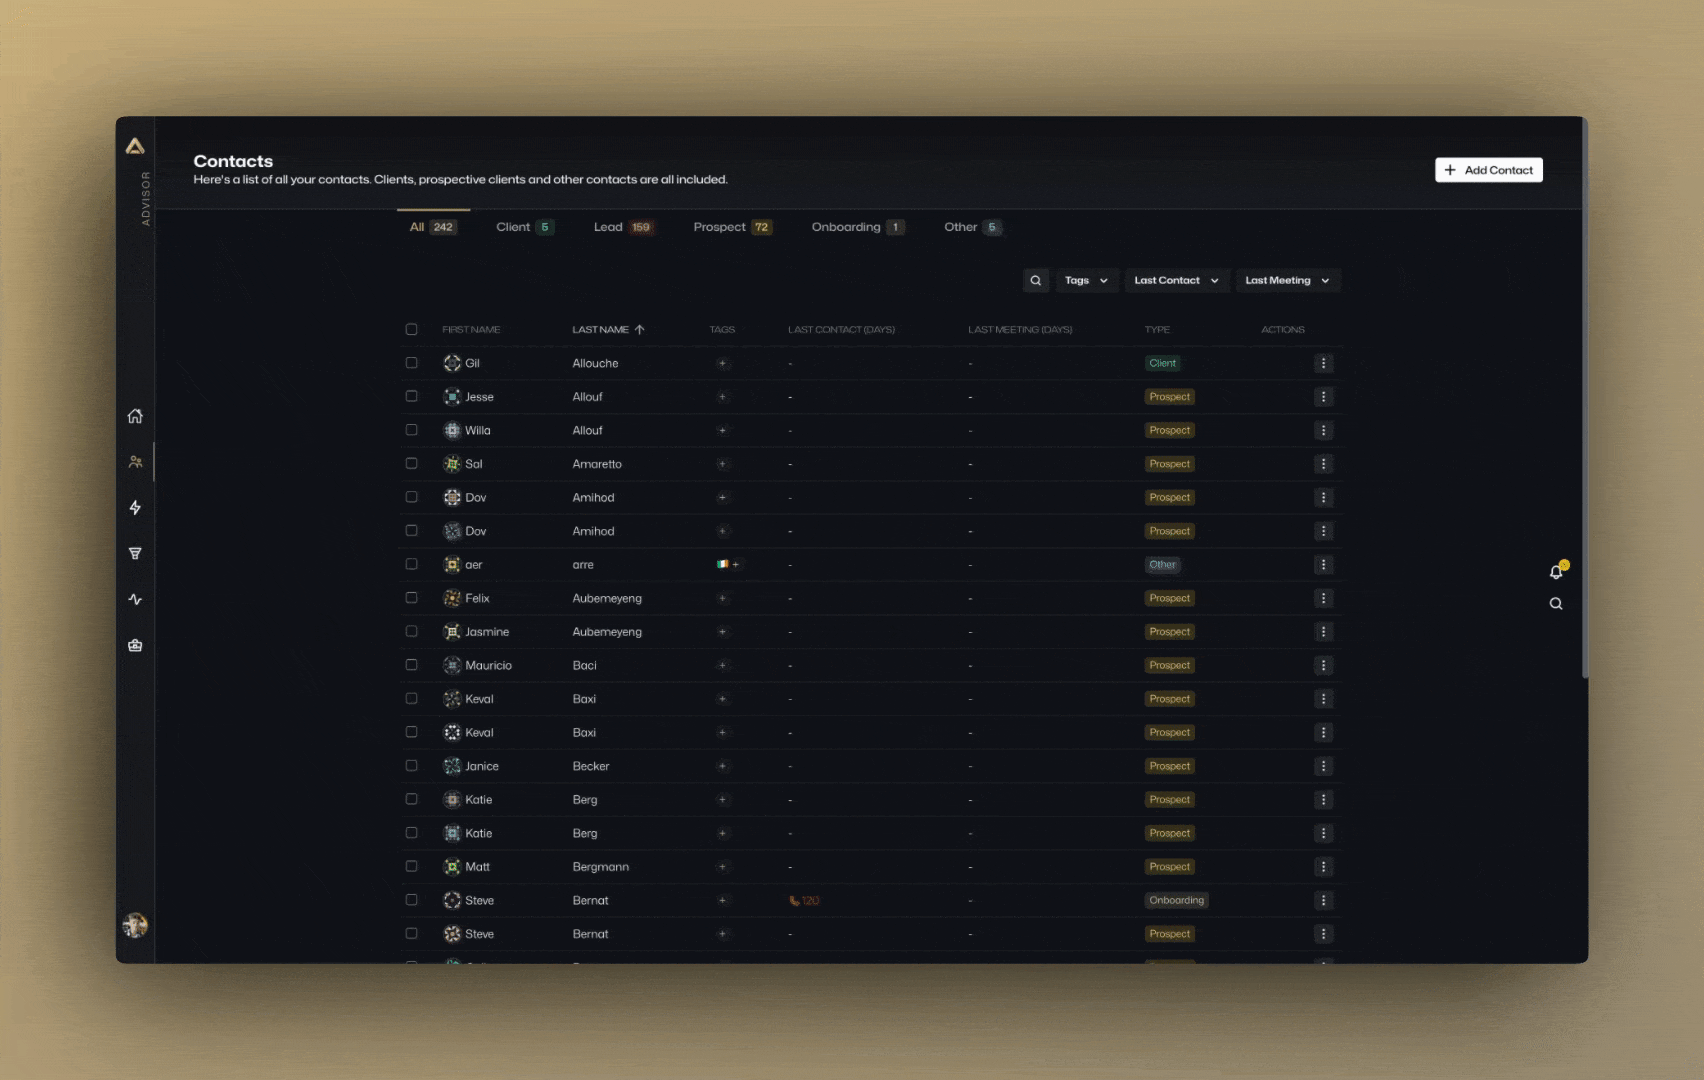Open actions menu for Matt Bergmann
The image size is (1704, 1080).
pyautogui.click(x=1323, y=867)
